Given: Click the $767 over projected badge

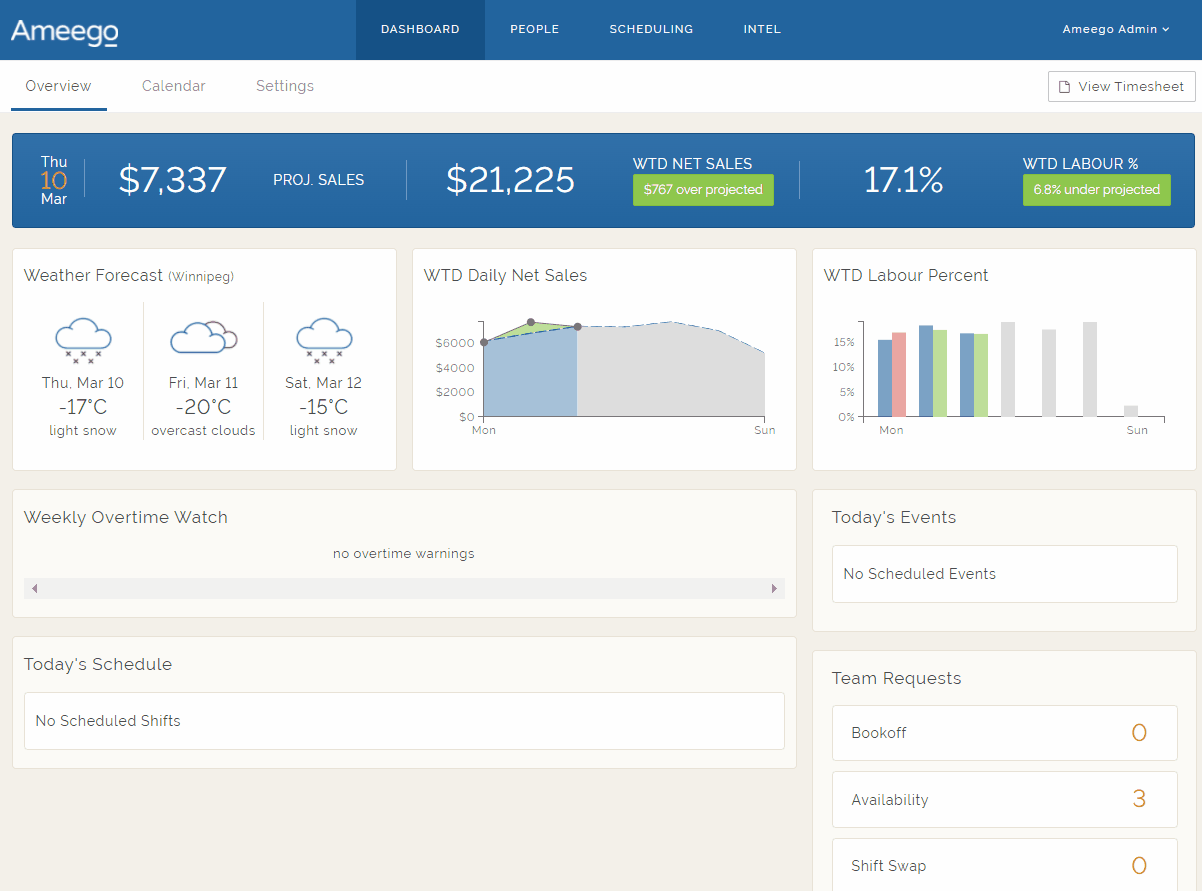Looking at the screenshot, I should click(x=703, y=190).
